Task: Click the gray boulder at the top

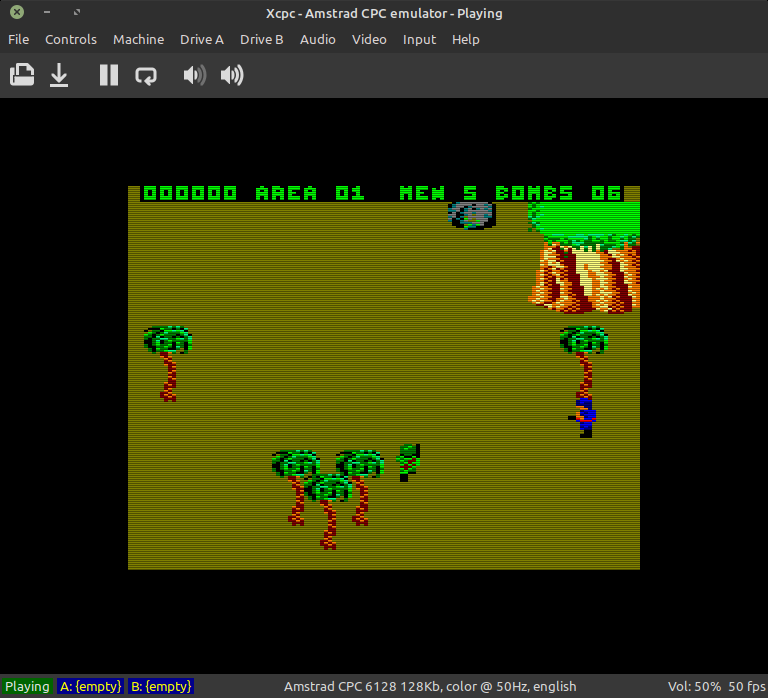Action: coord(472,215)
